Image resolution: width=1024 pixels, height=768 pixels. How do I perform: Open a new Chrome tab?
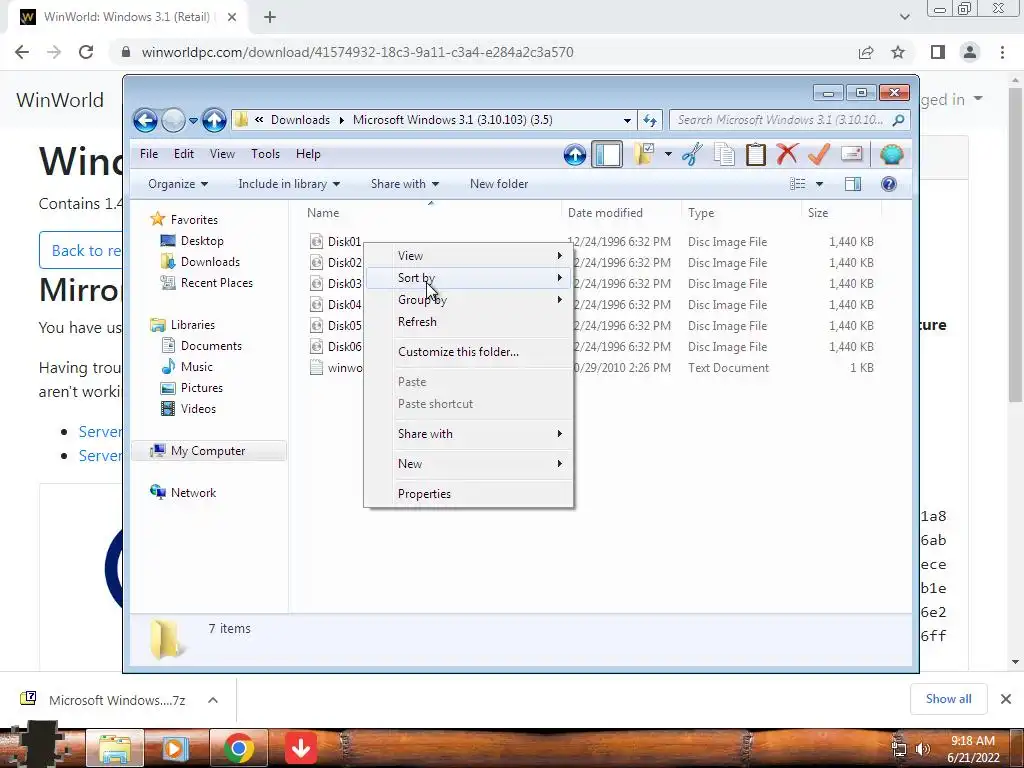point(270,17)
